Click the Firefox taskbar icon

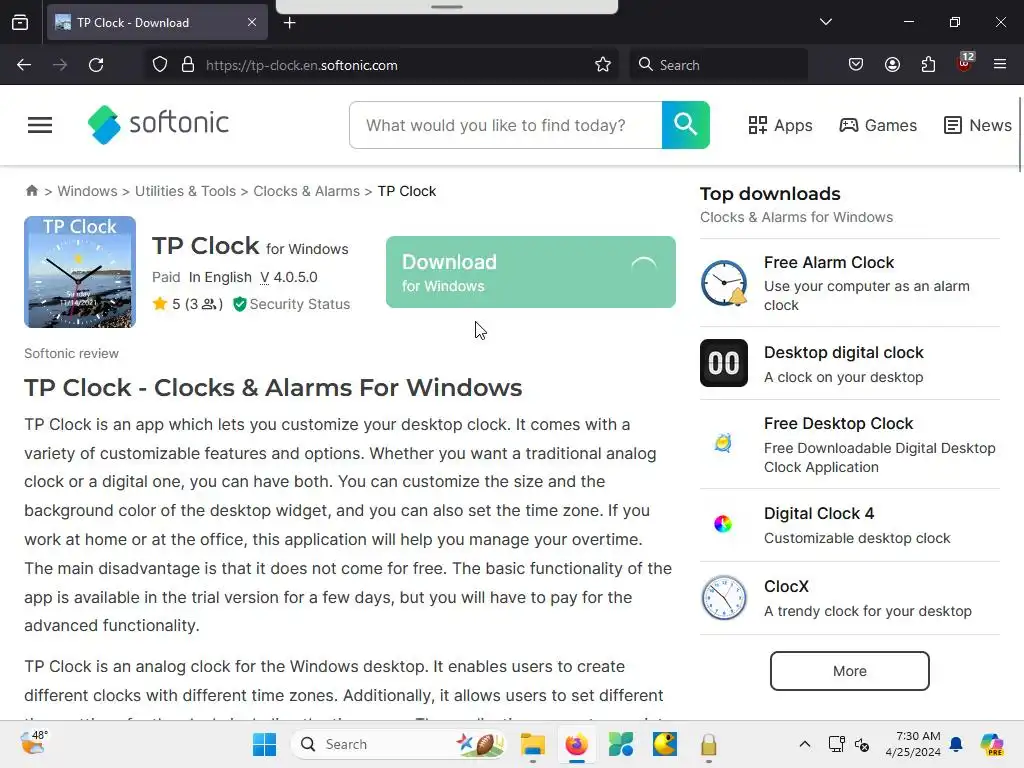tap(577, 744)
